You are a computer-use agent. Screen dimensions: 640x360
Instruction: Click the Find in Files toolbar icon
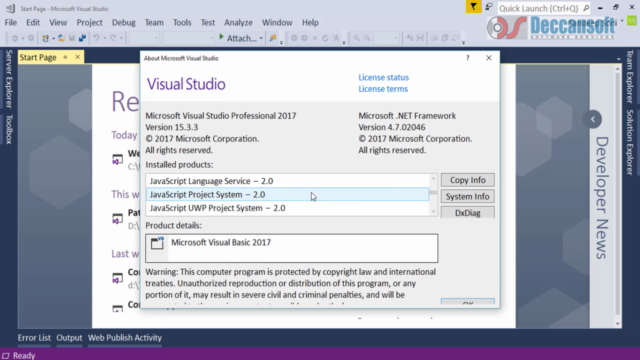pos(273,38)
